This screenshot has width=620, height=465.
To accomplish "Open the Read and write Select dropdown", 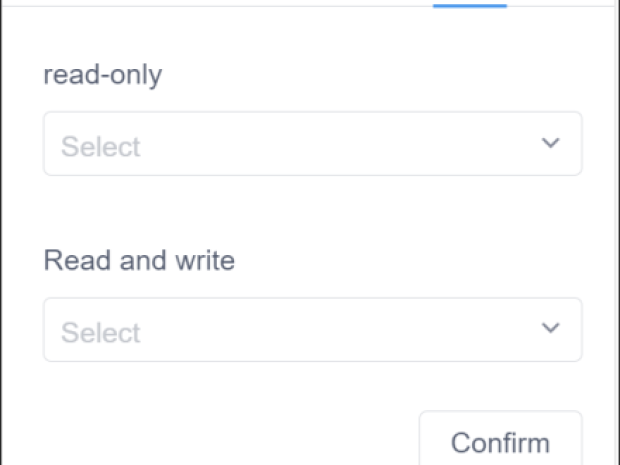I will click(x=312, y=330).
